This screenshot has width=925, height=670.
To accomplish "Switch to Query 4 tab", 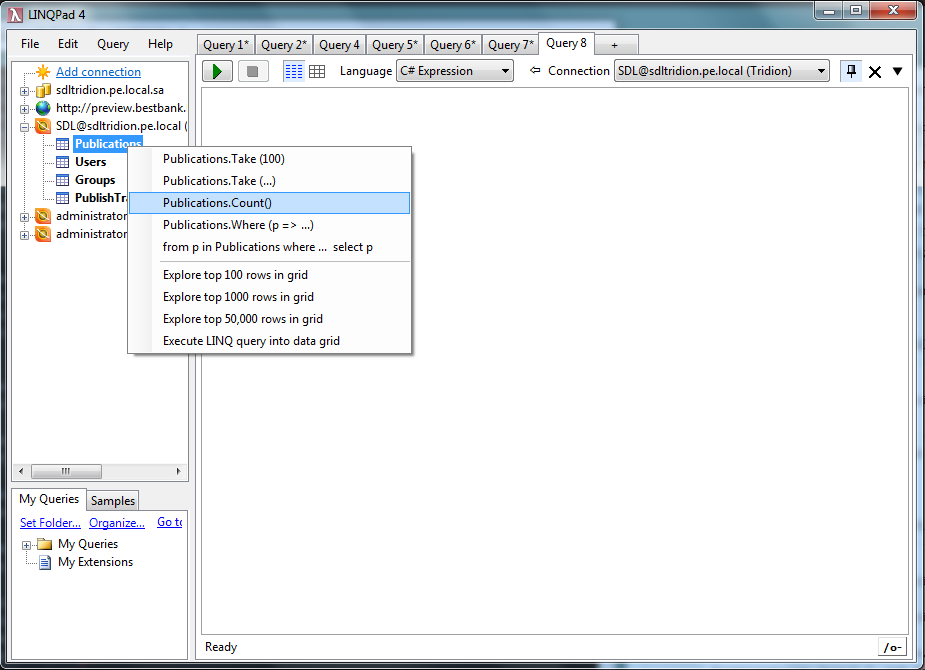I will pyautogui.click(x=339, y=45).
